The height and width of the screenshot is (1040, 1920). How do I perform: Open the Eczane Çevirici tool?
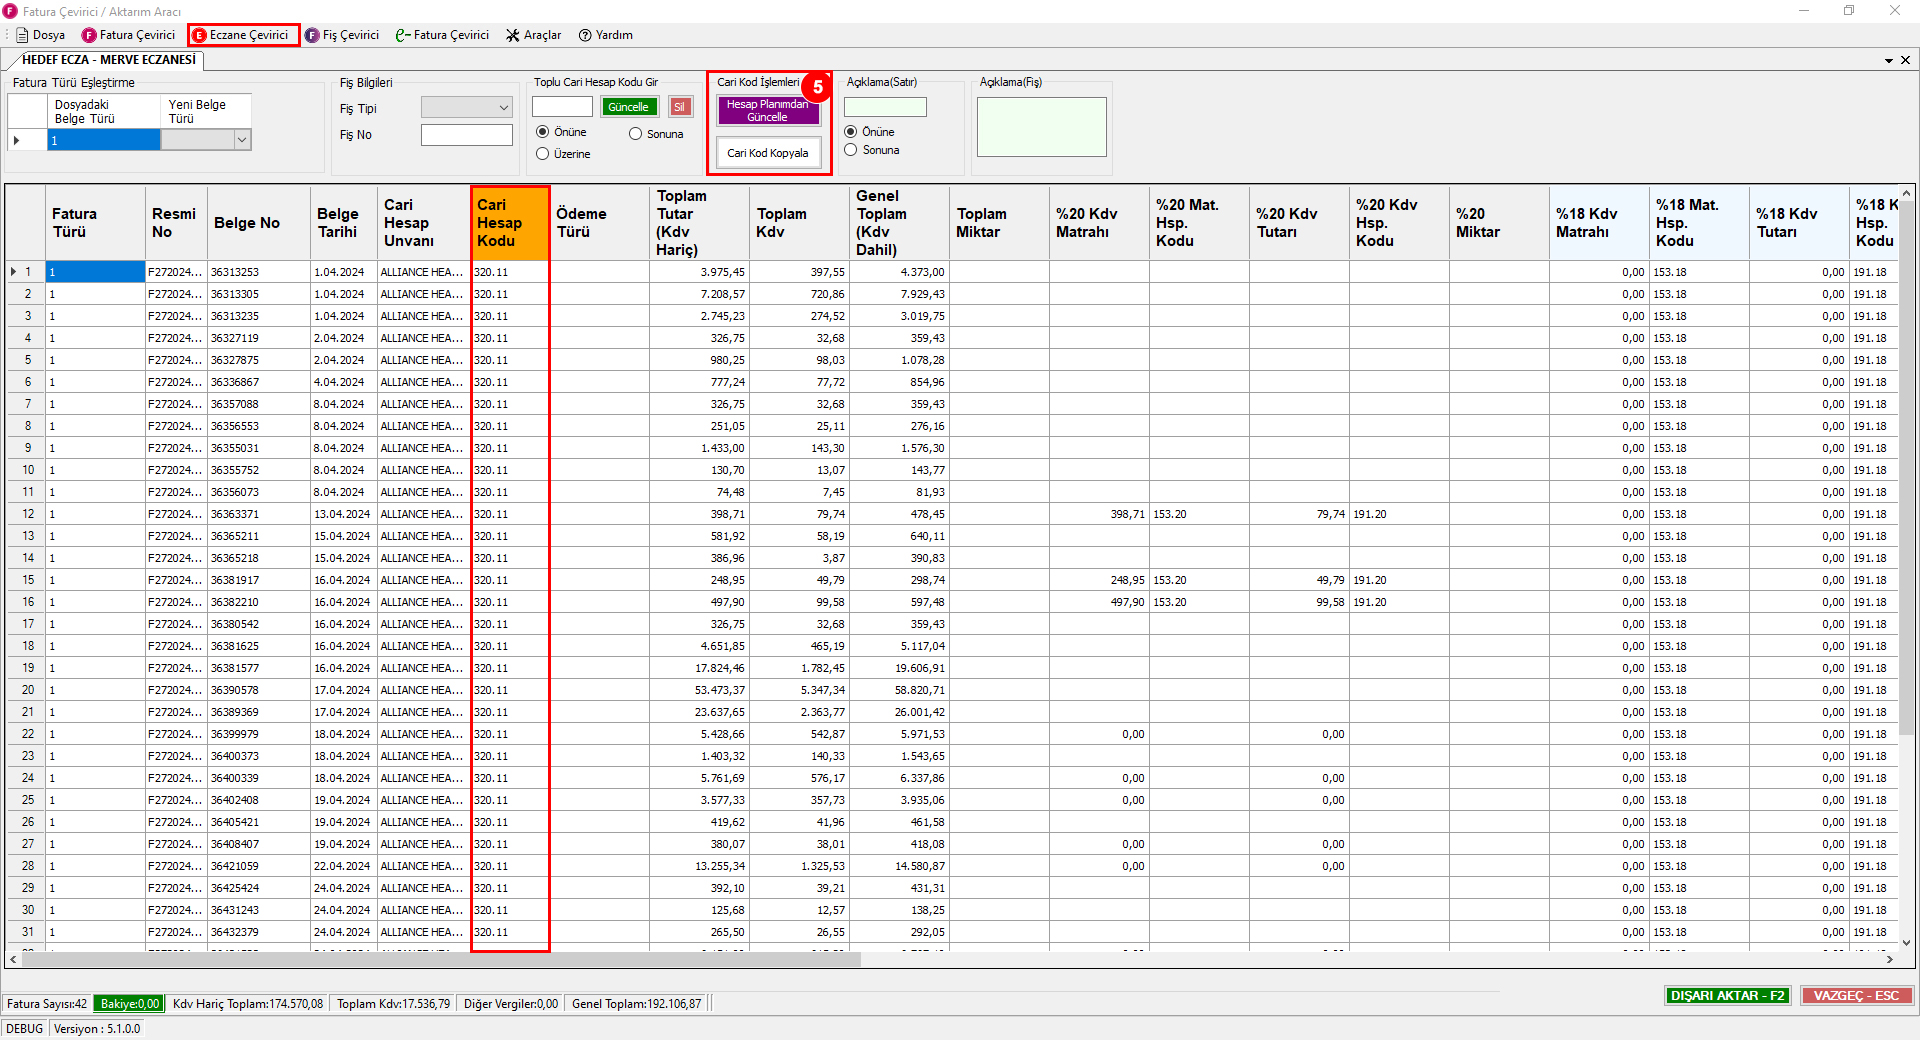tap(241, 35)
